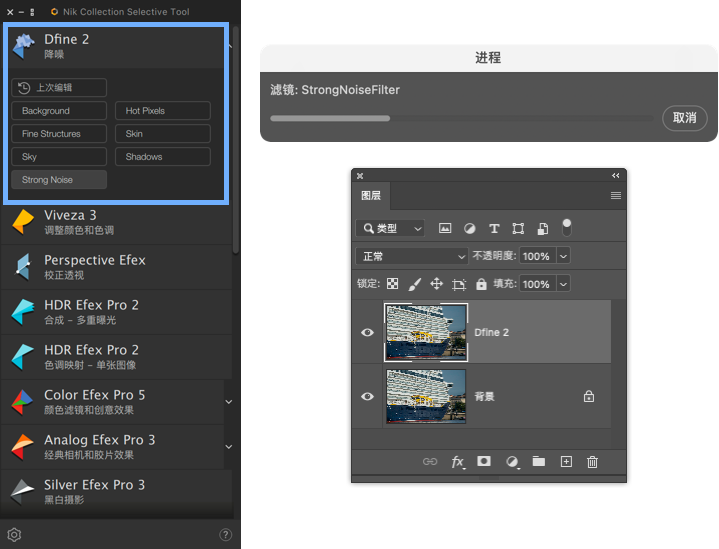Expand Color Efex Pro 5 presets
719x549 pixels.
[228, 402]
